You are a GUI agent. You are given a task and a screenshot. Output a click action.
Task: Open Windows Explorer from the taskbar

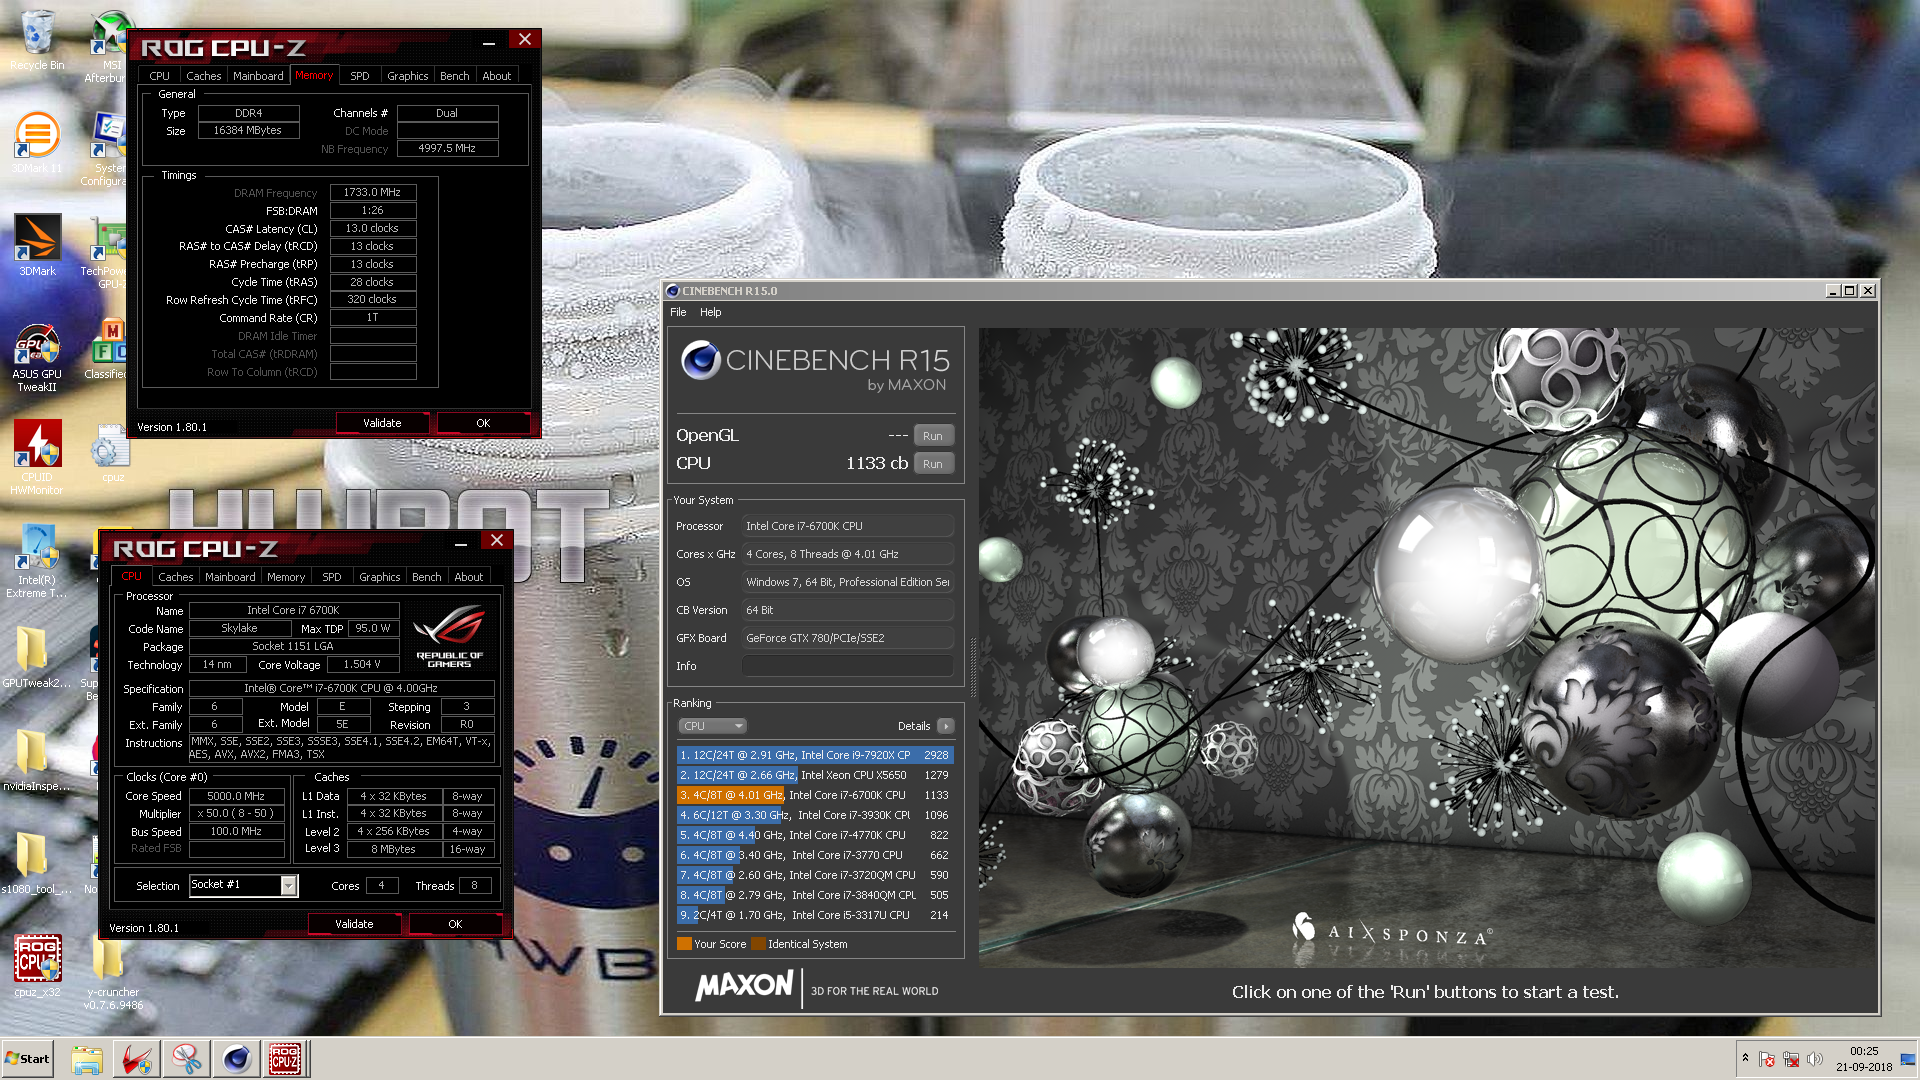point(87,1059)
